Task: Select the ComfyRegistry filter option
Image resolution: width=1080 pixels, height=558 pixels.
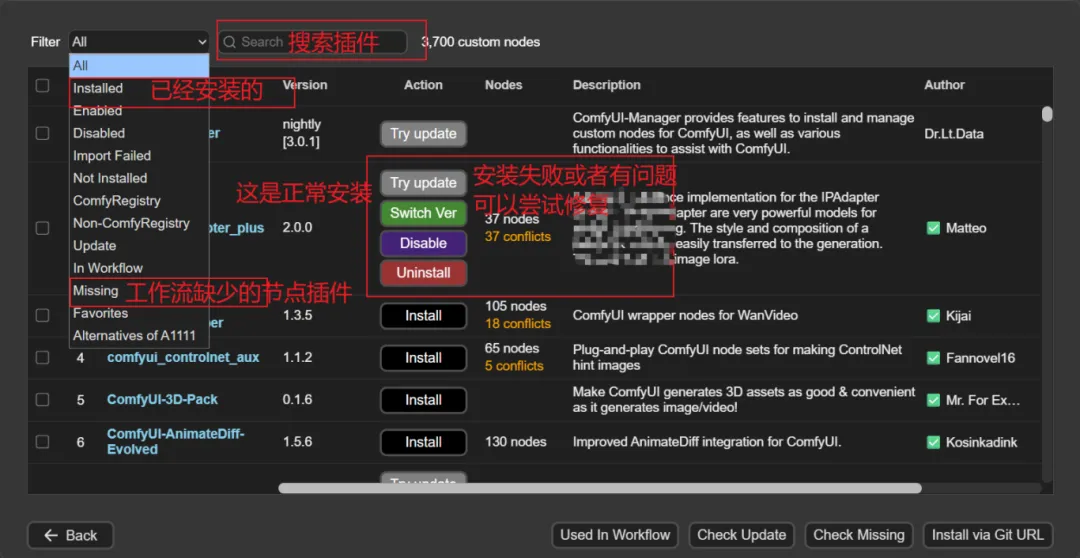Action: tap(138, 200)
